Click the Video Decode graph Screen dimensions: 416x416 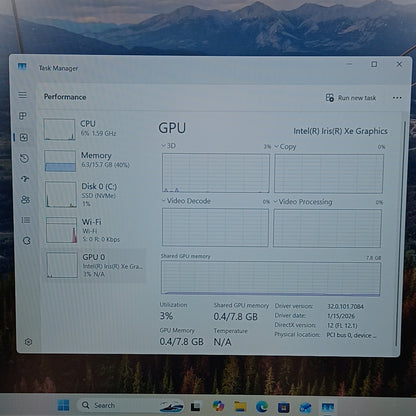point(215,227)
